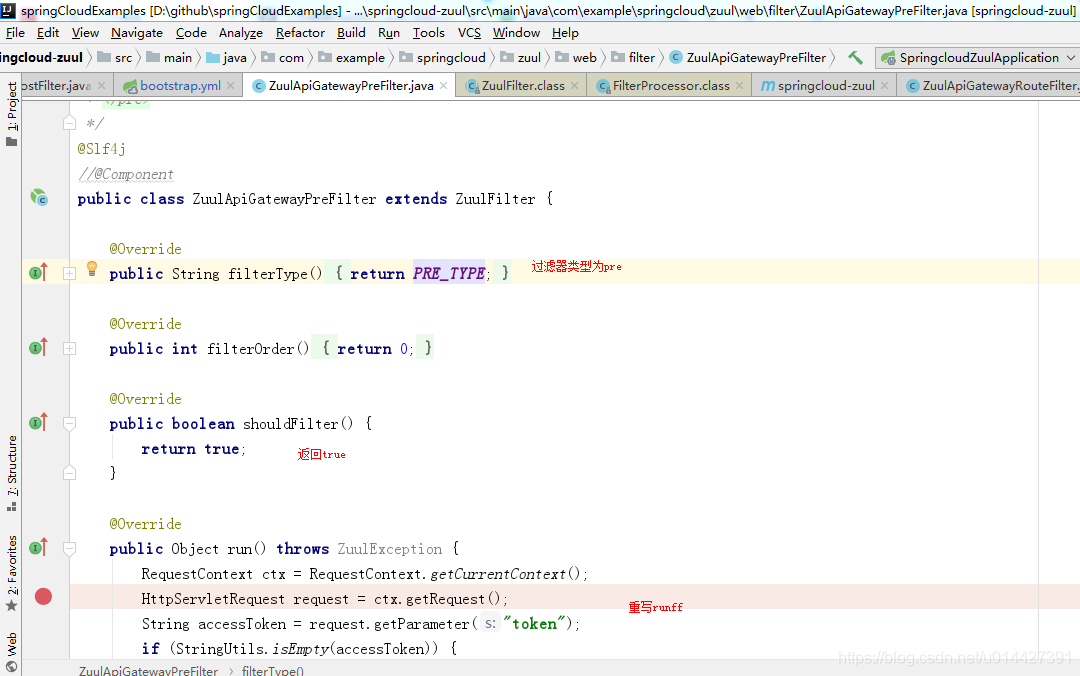
Task: Open the Window menu
Action: [516, 32]
